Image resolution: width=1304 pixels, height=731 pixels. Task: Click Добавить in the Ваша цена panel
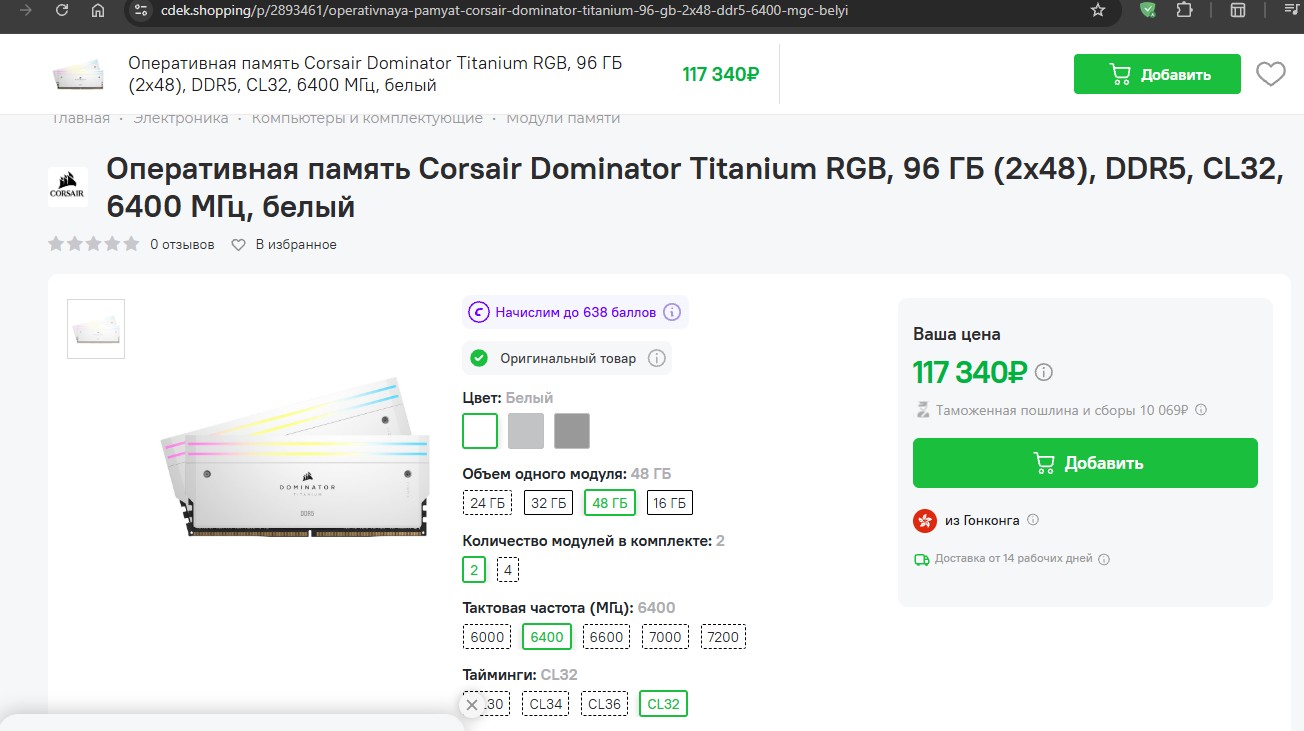tap(1085, 463)
